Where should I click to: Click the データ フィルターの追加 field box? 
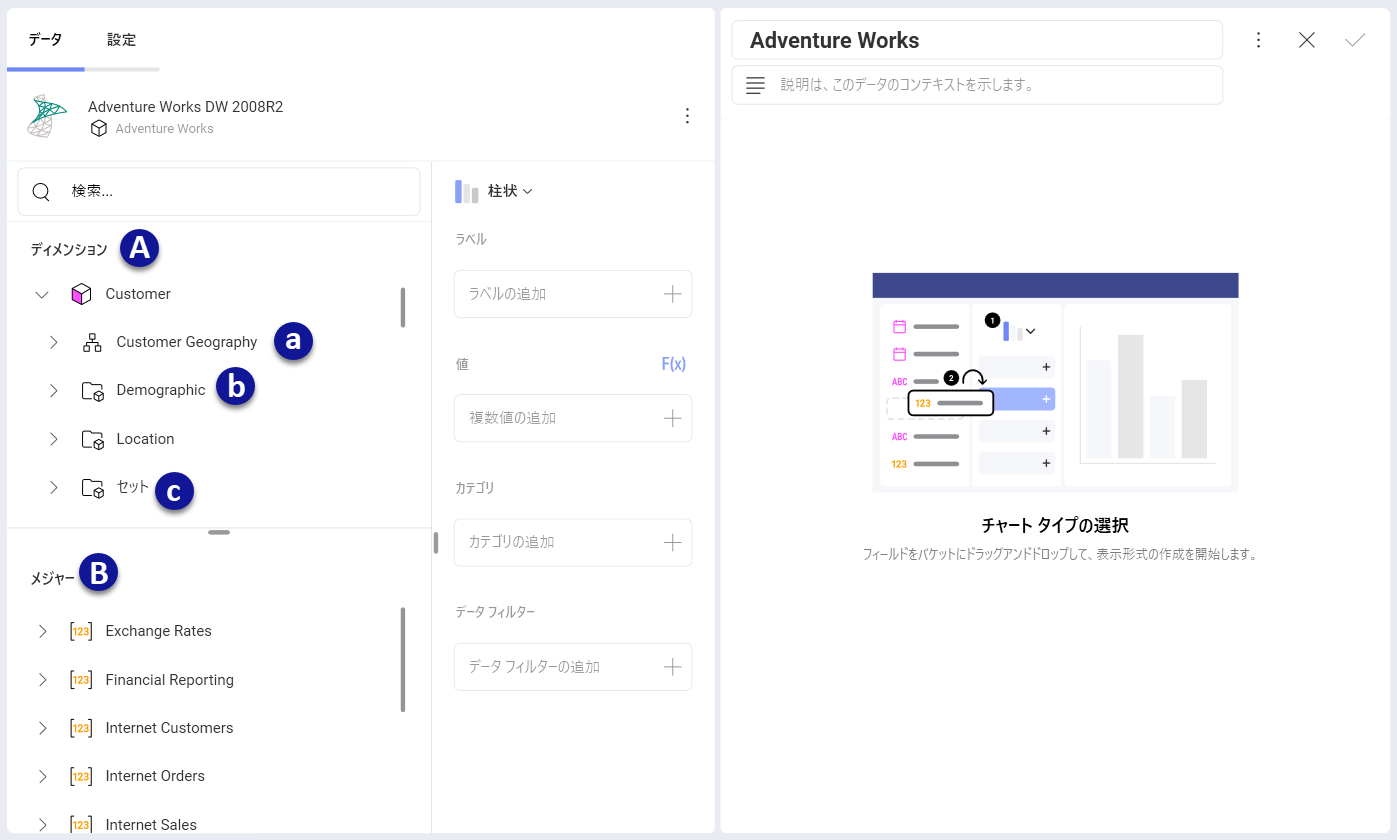coord(573,667)
